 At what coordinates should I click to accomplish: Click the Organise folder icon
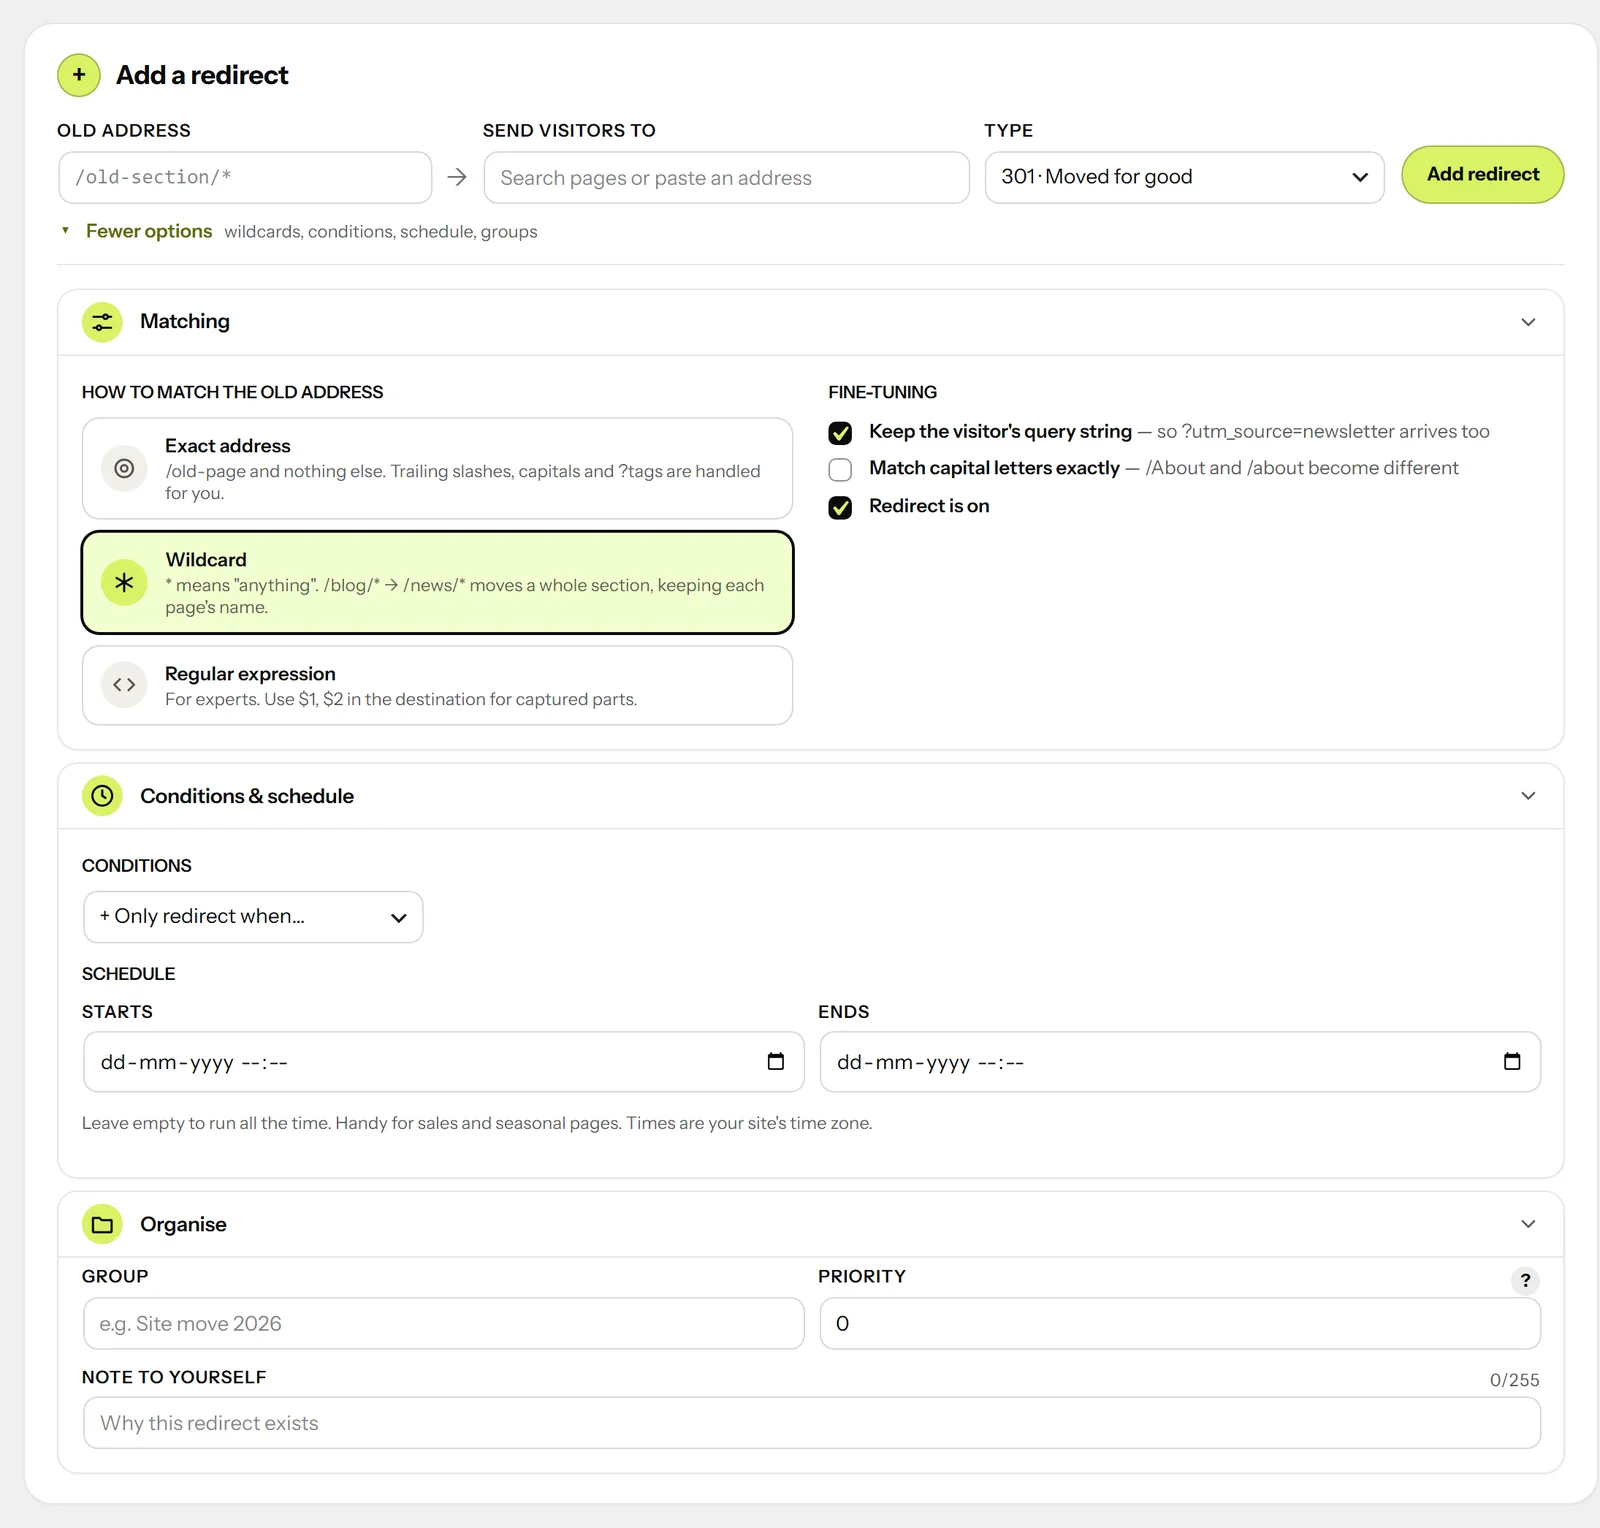pos(102,1224)
